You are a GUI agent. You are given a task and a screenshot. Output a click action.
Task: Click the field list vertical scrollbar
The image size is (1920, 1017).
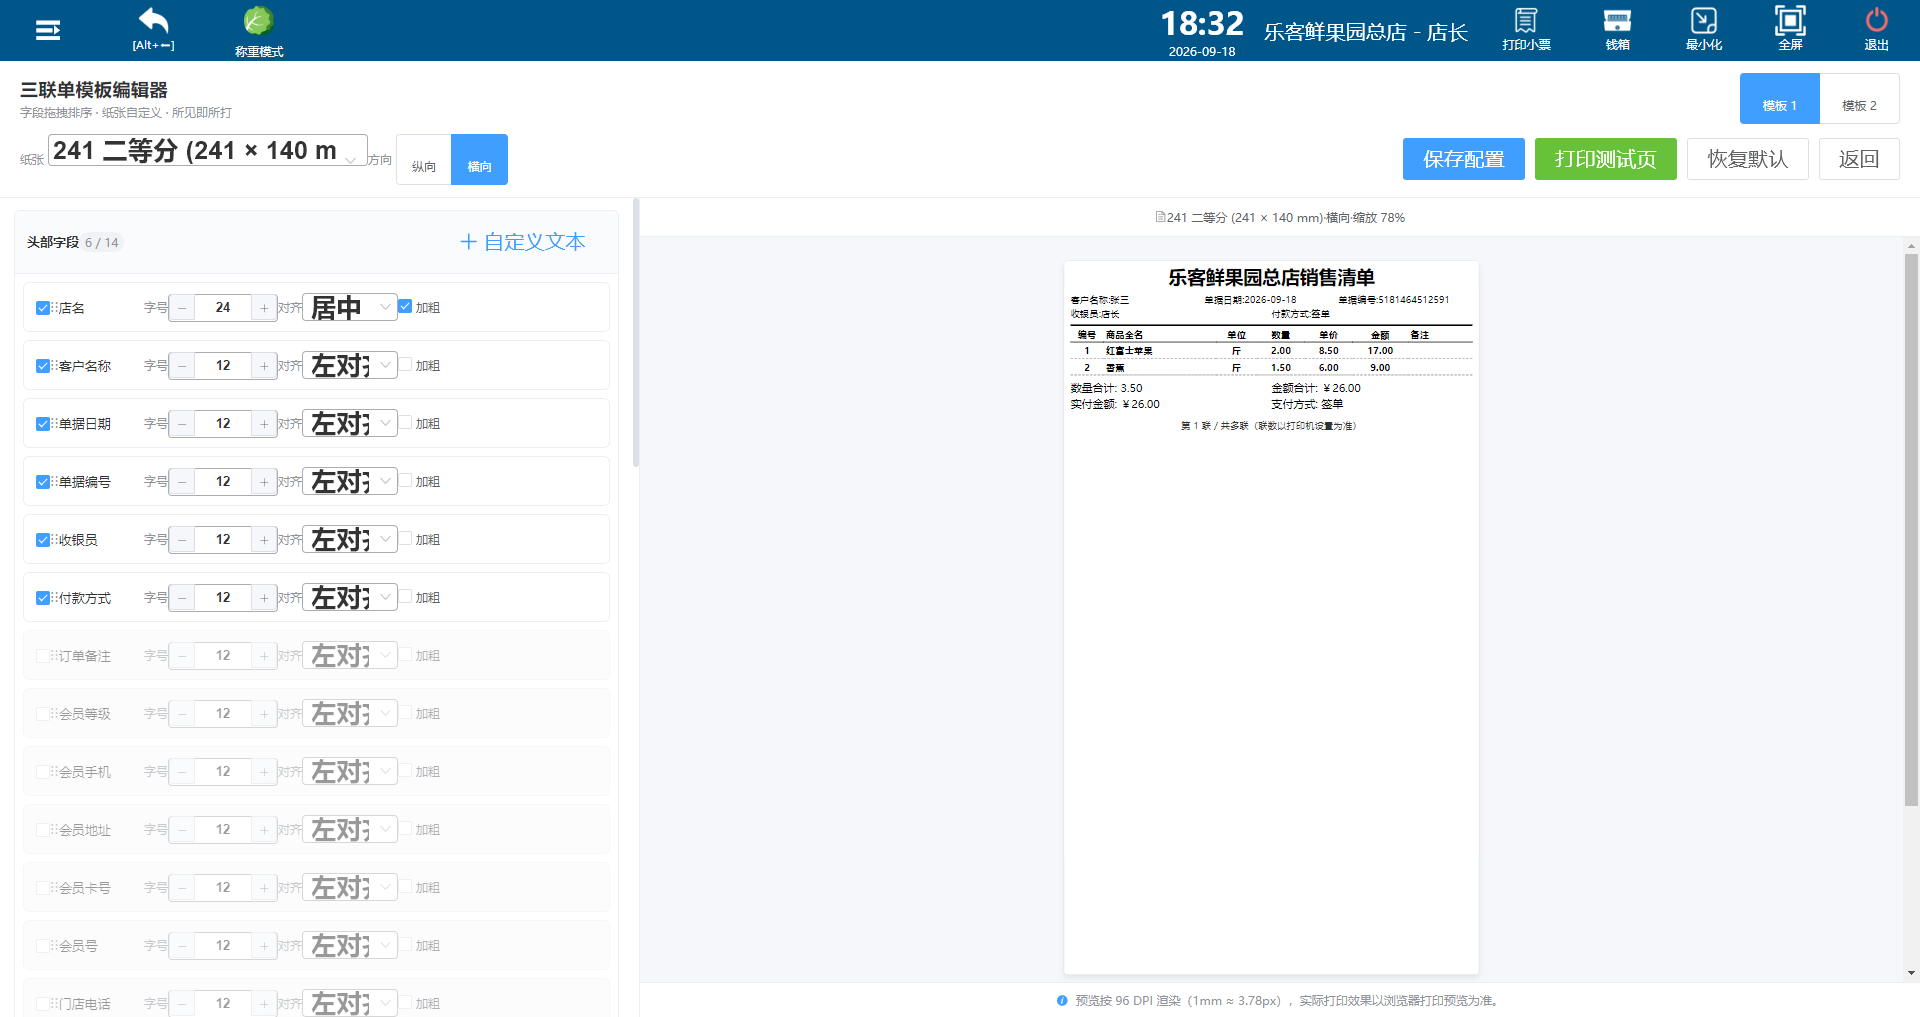tap(636, 333)
